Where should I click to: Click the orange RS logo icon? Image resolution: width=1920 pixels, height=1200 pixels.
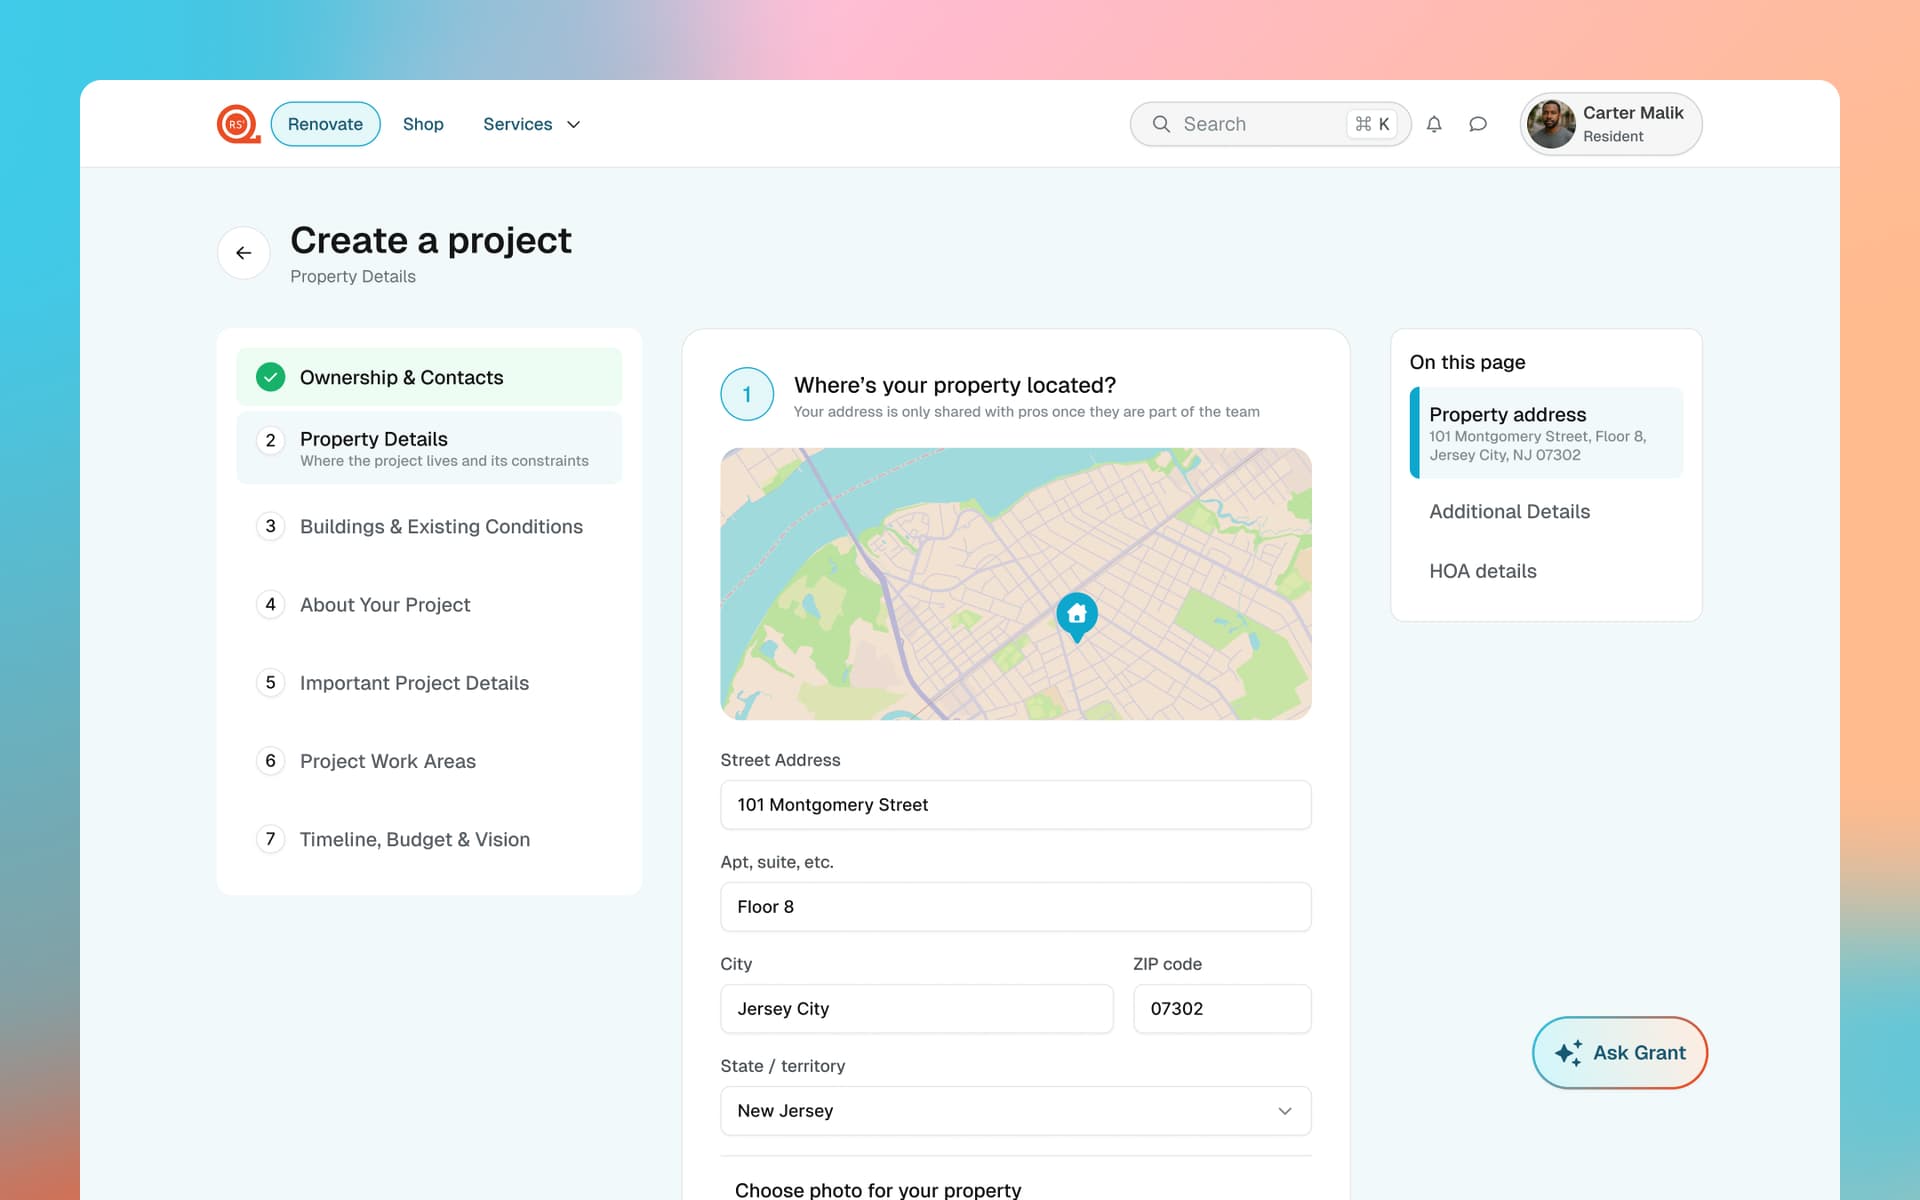click(x=238, y=124)
